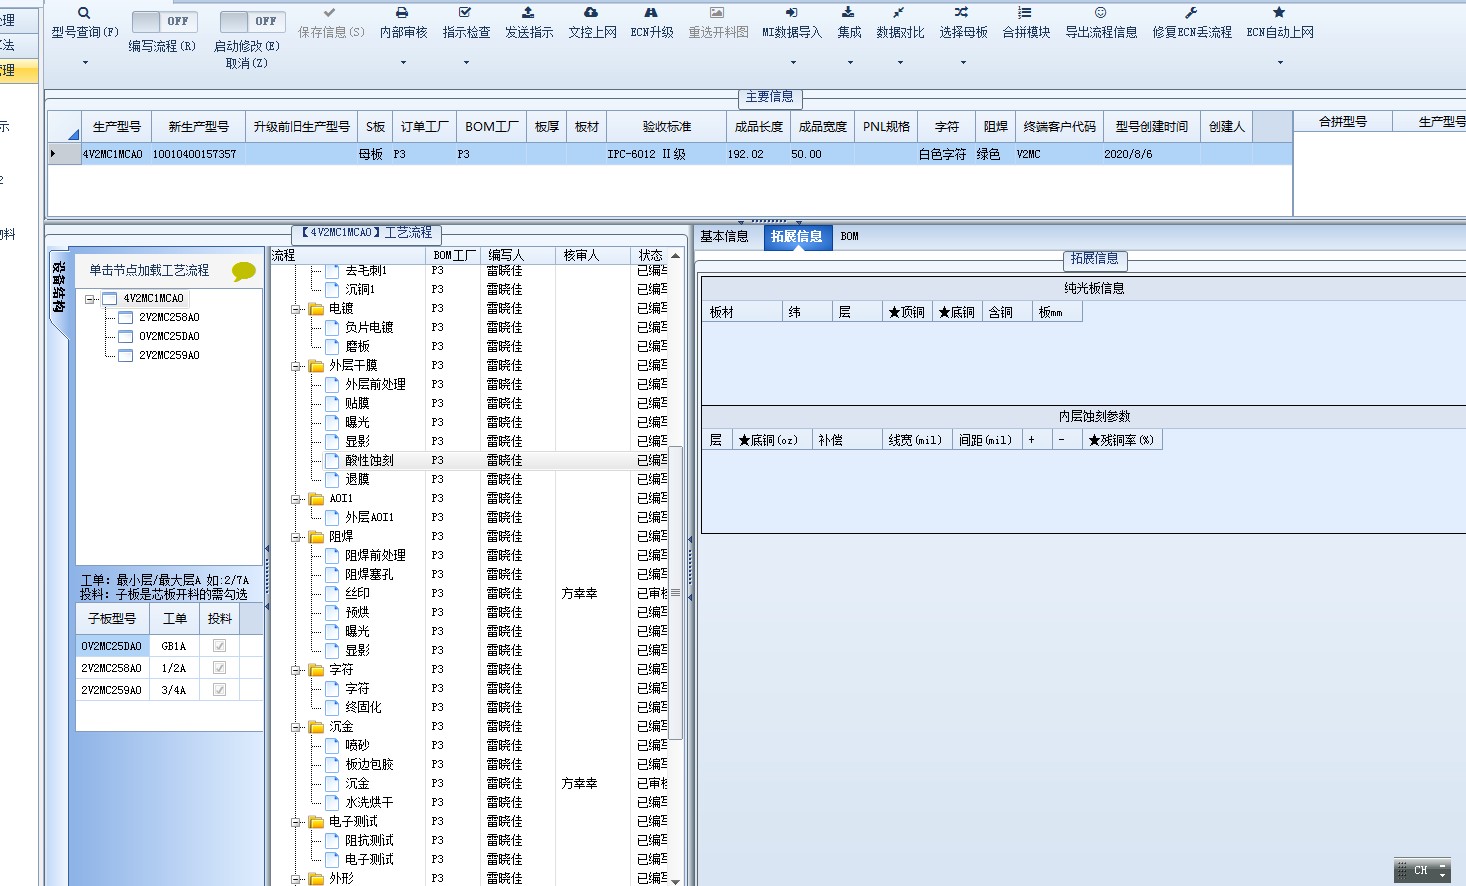This screenshot has width=1466, height=886.
Task: Open 型号查询(F) search tool
Action: (84, 13)
